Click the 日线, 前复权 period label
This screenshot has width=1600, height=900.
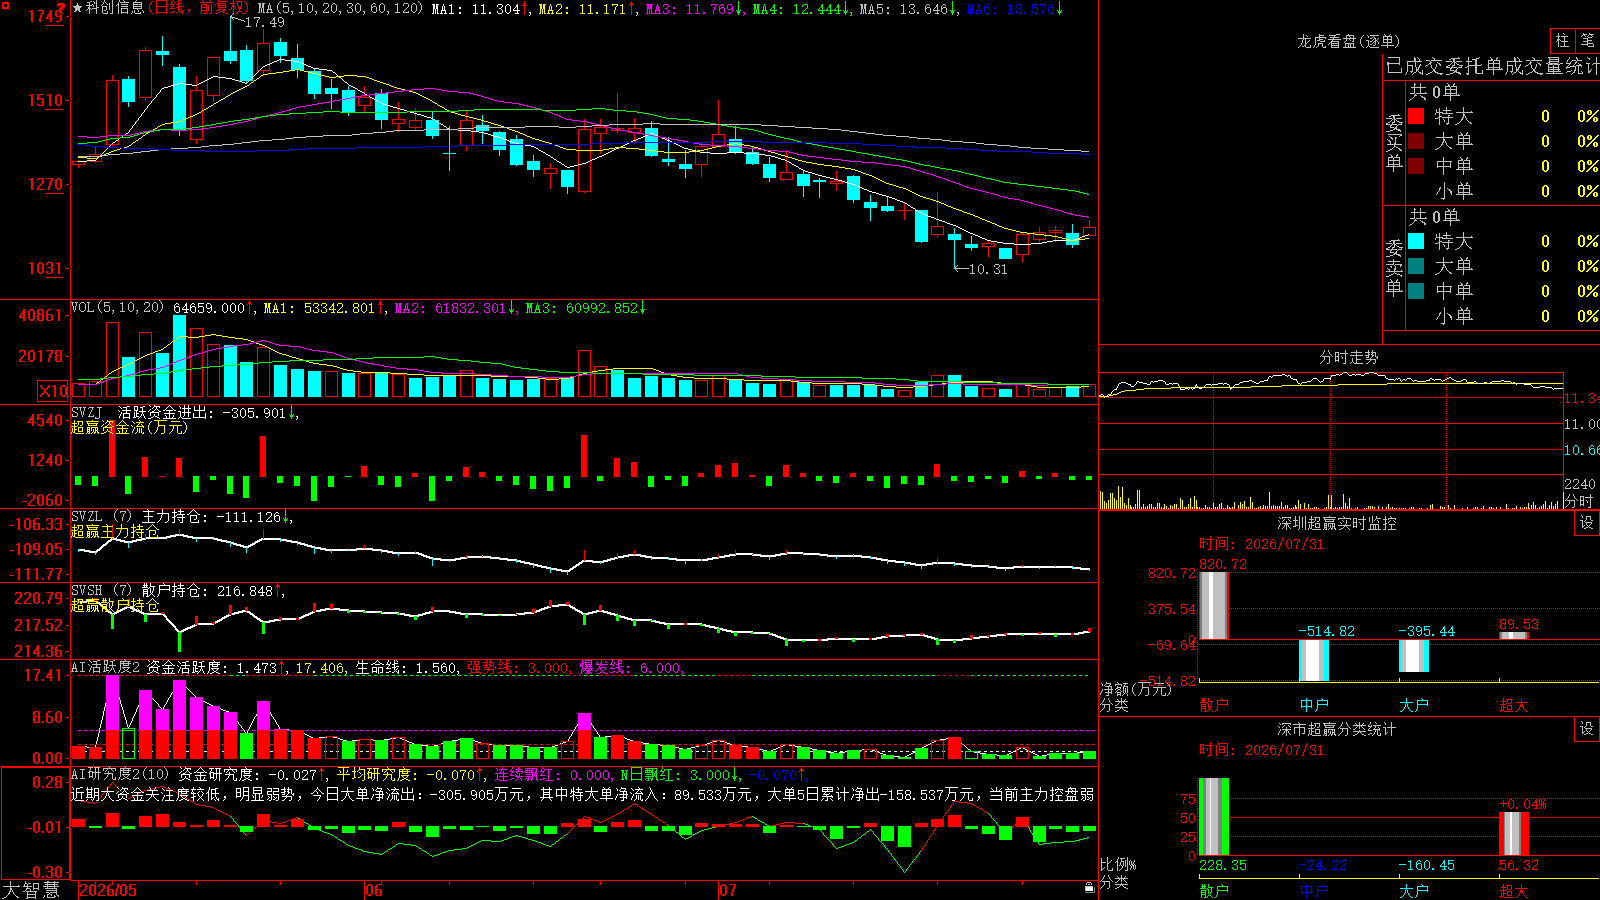[x=198, y=8]
